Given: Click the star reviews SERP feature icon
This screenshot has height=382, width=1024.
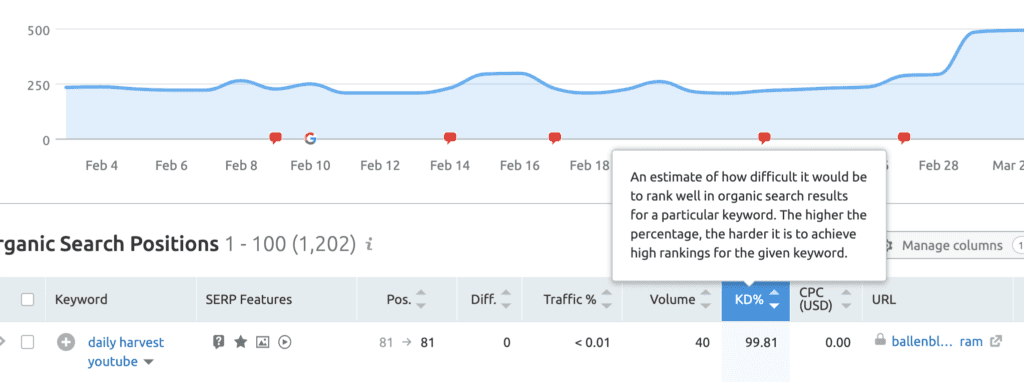Looking at the screenshot, I should (x=240, y=342).
